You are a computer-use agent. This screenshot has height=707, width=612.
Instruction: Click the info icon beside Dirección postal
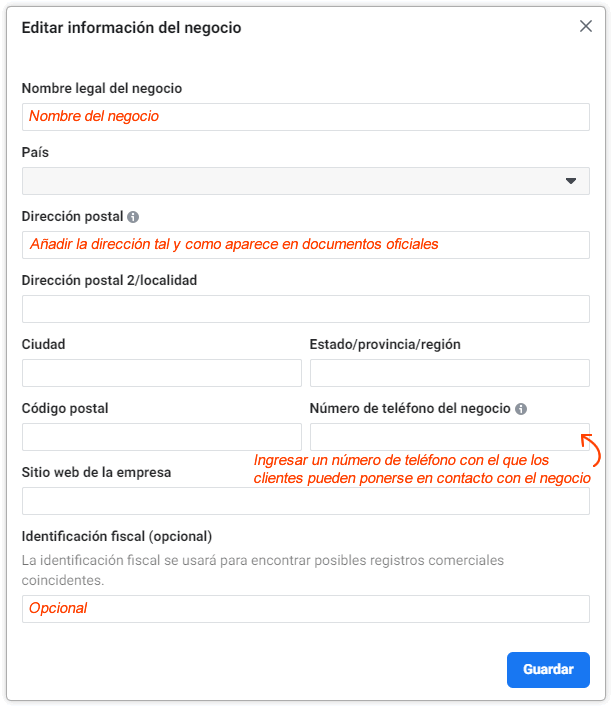133,217
